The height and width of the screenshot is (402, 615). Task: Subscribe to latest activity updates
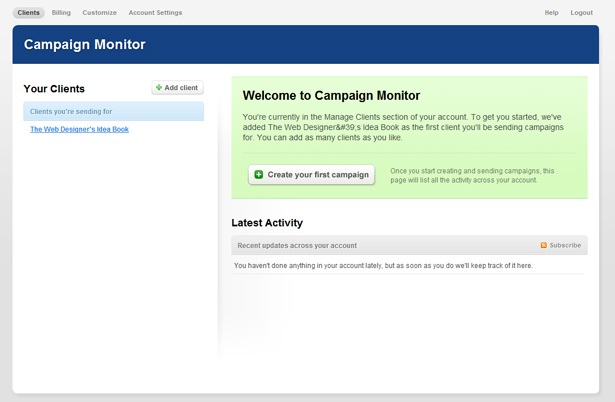point(565,245)
